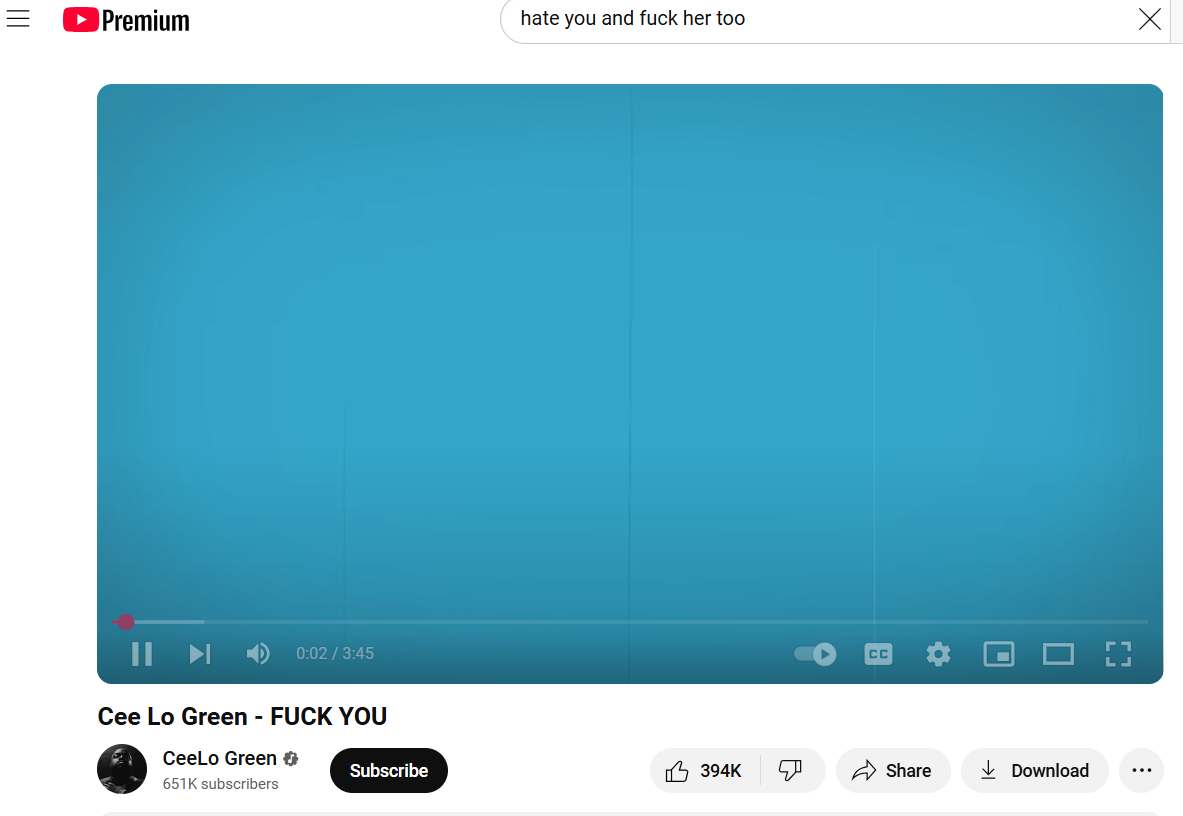Click the video title Cee Lo Green - FUCK YOU
Viewport: 1183px width, 816px height.
tap(242, 716)
